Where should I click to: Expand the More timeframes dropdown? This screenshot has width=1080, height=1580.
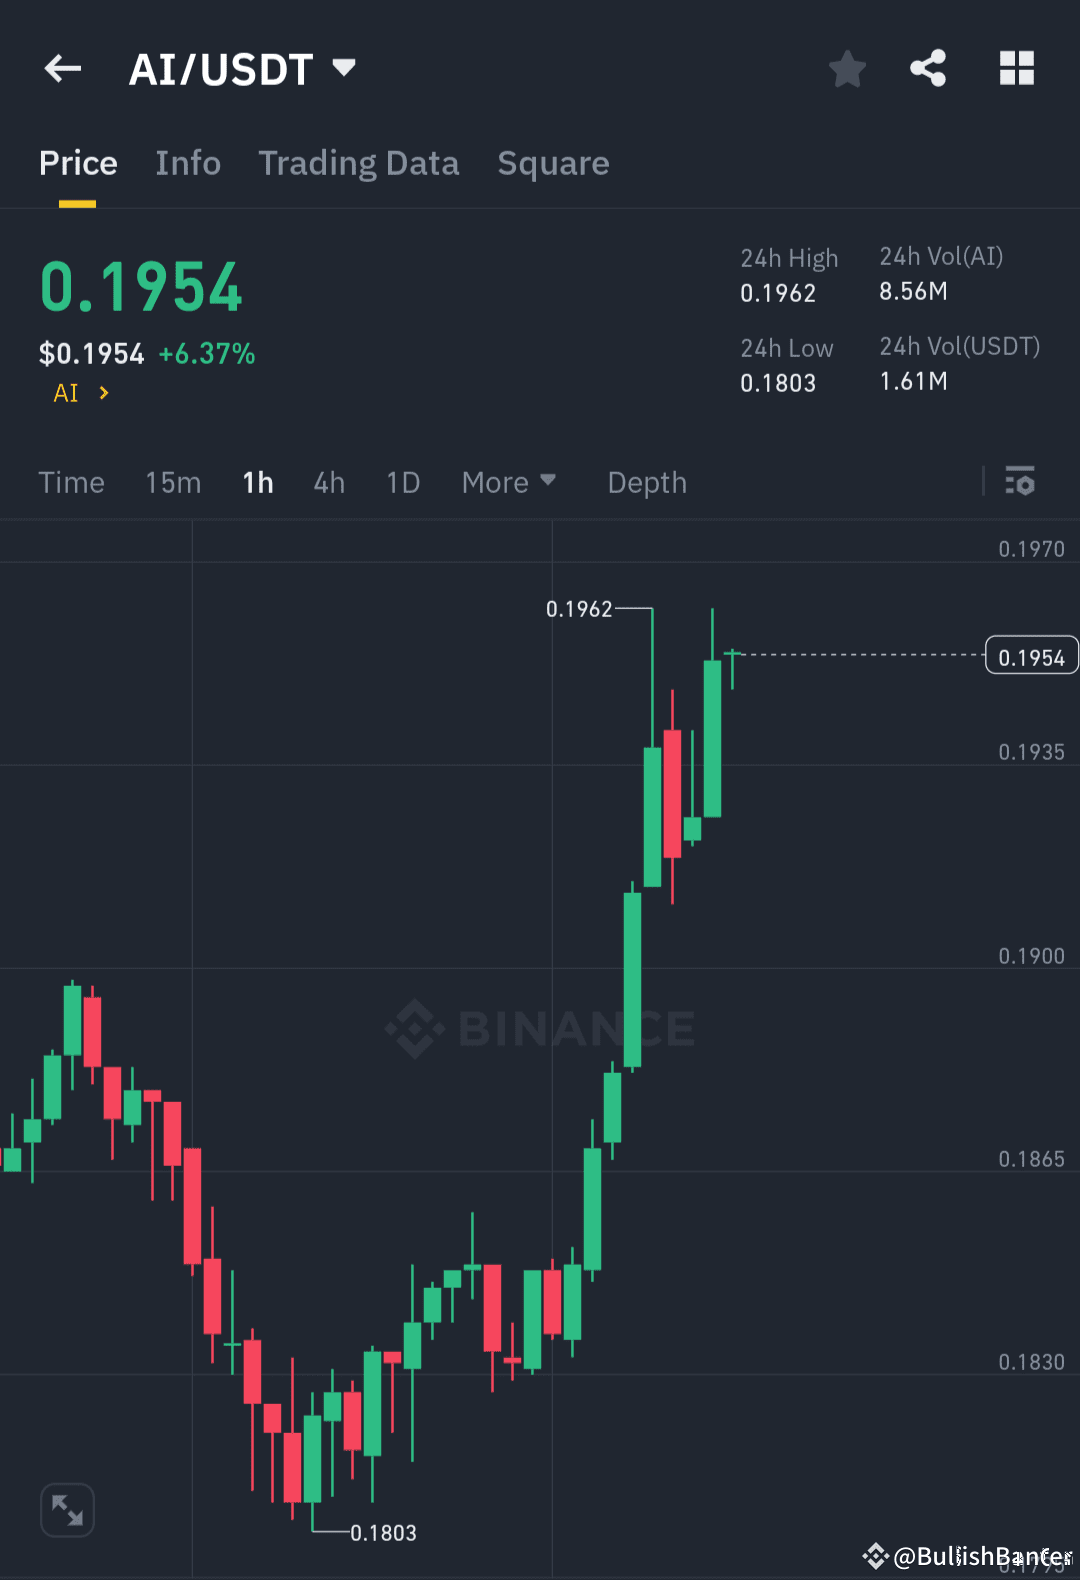click(509, 482)
